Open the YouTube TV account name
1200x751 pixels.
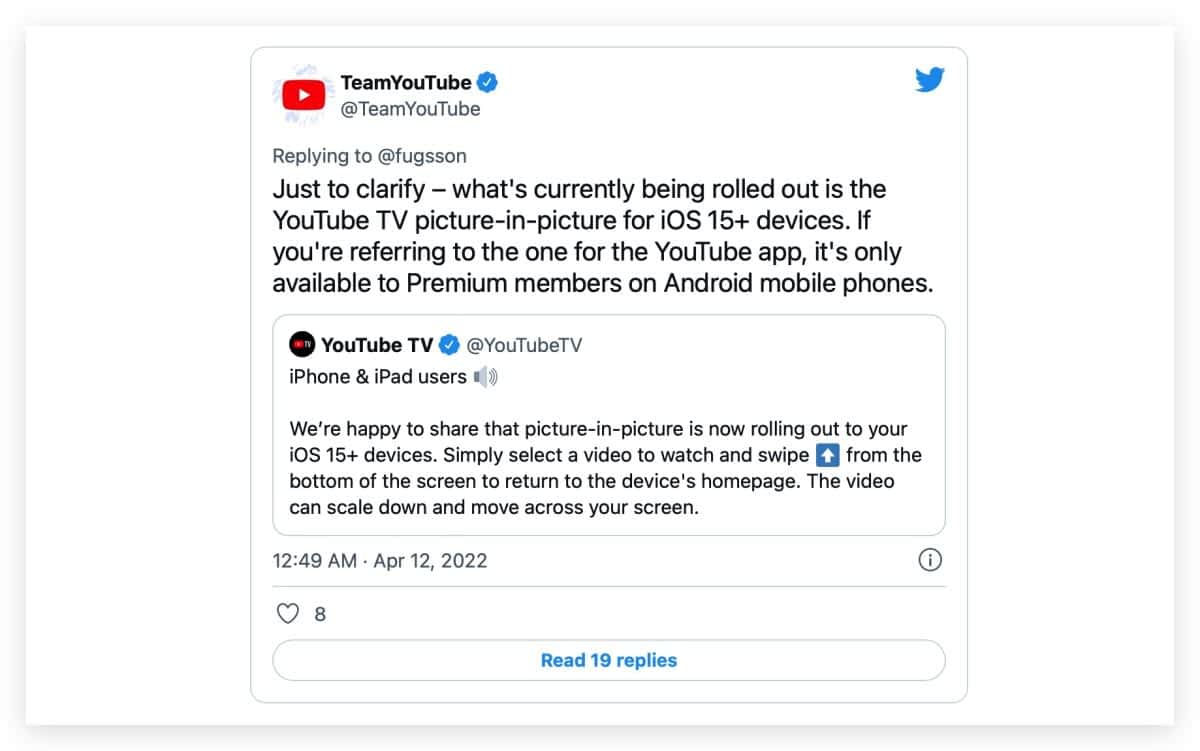(x=377, y=345)
